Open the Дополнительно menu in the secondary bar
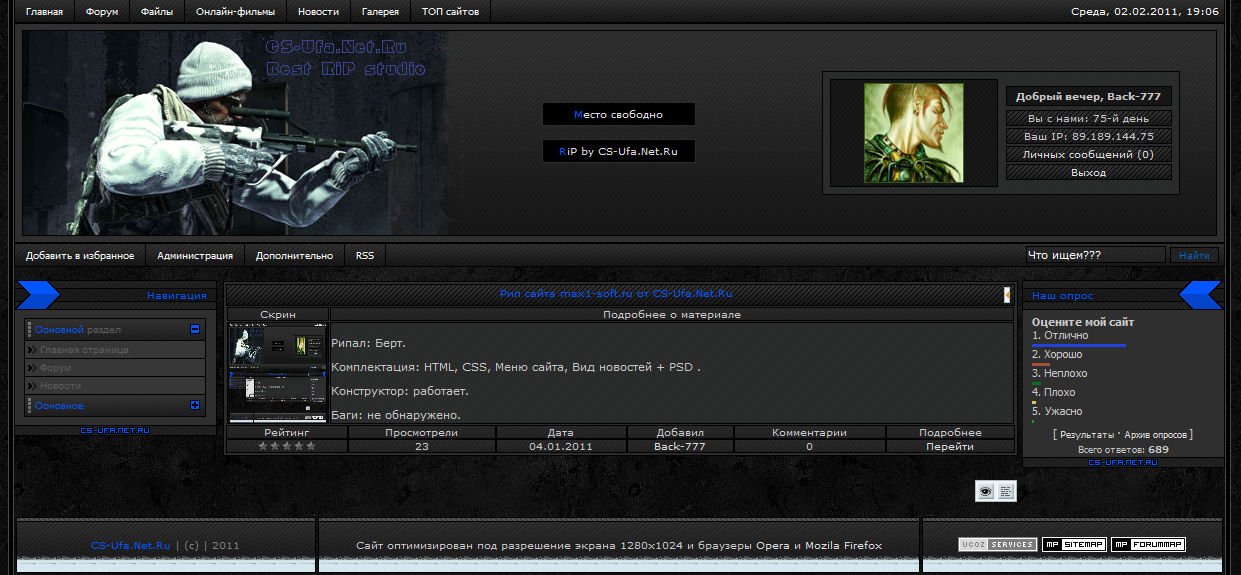The height and width of the screenshot is (575, 1241). point(294,256)
